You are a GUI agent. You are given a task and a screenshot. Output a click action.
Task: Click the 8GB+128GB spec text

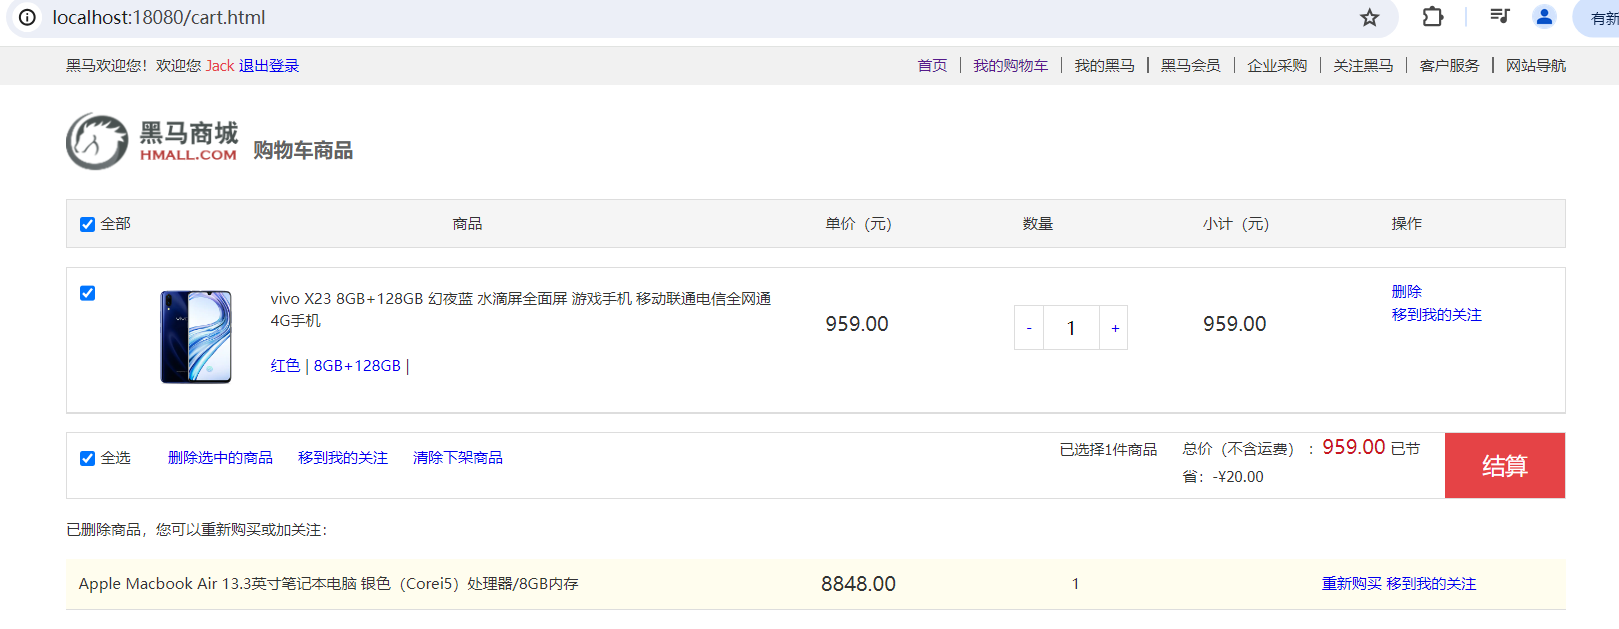click(357, 366)
